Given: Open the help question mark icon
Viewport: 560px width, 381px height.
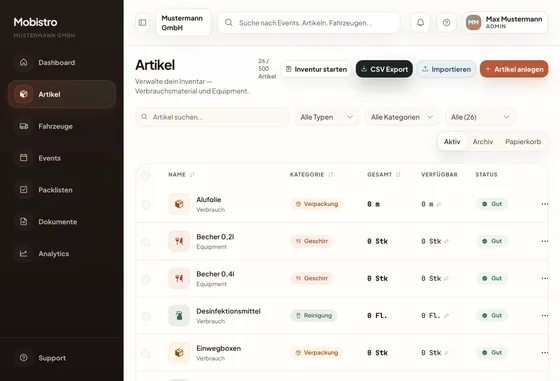Looking at the screenshot, I should pyautogui.click(x=446, y=22).
